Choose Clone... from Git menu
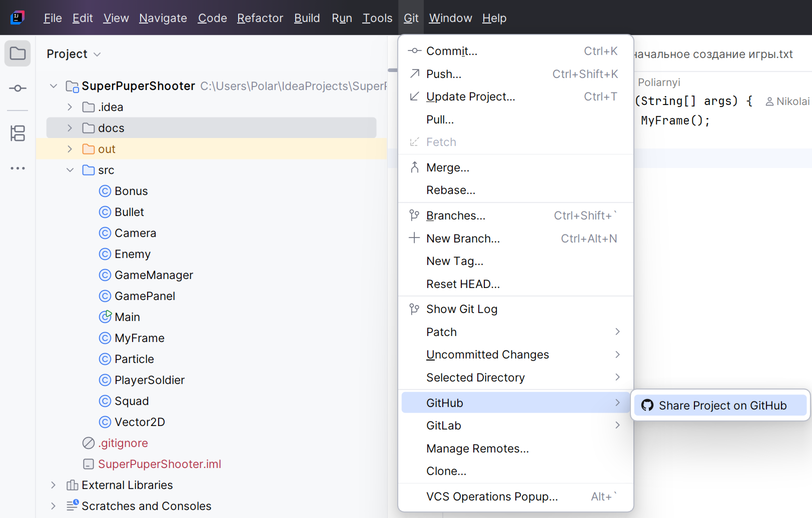Screen dimensions: 812x518 coord(516,471)
